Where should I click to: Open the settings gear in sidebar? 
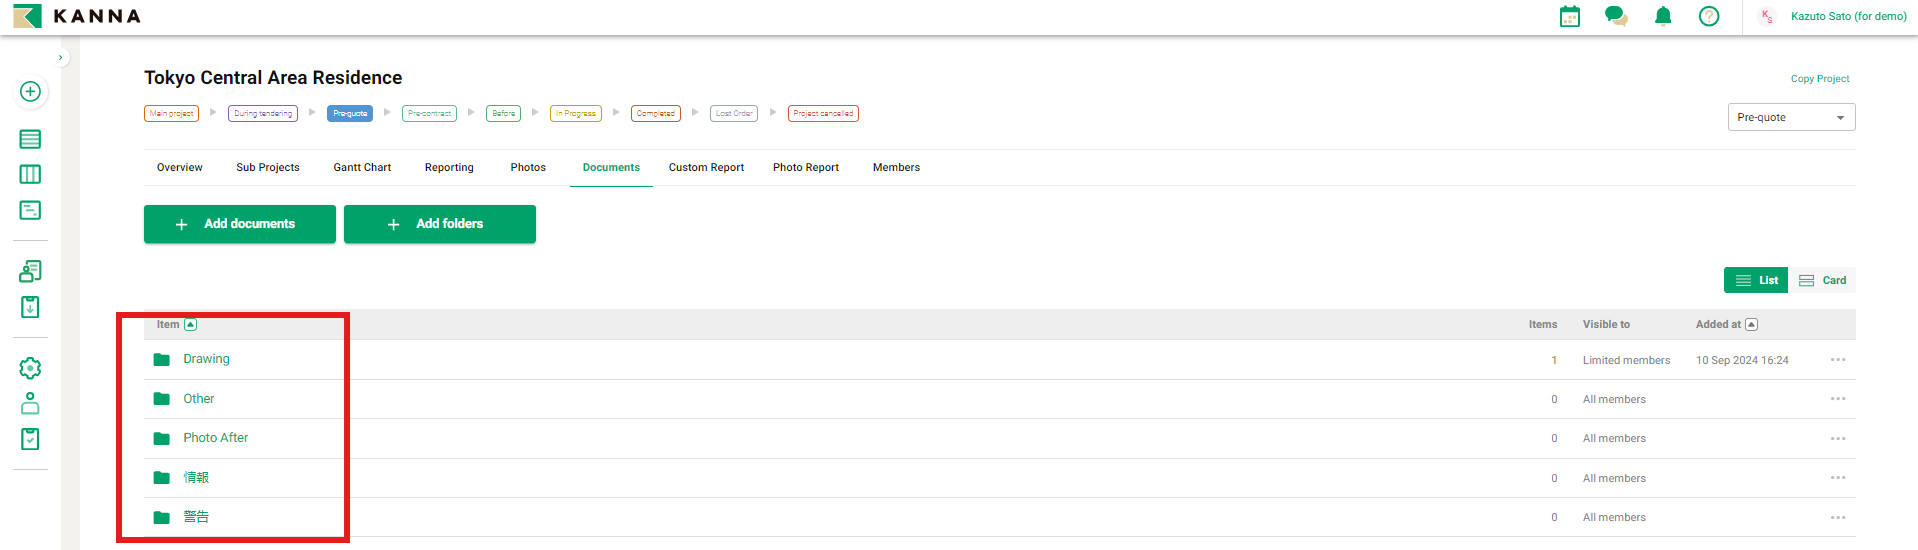30,368
